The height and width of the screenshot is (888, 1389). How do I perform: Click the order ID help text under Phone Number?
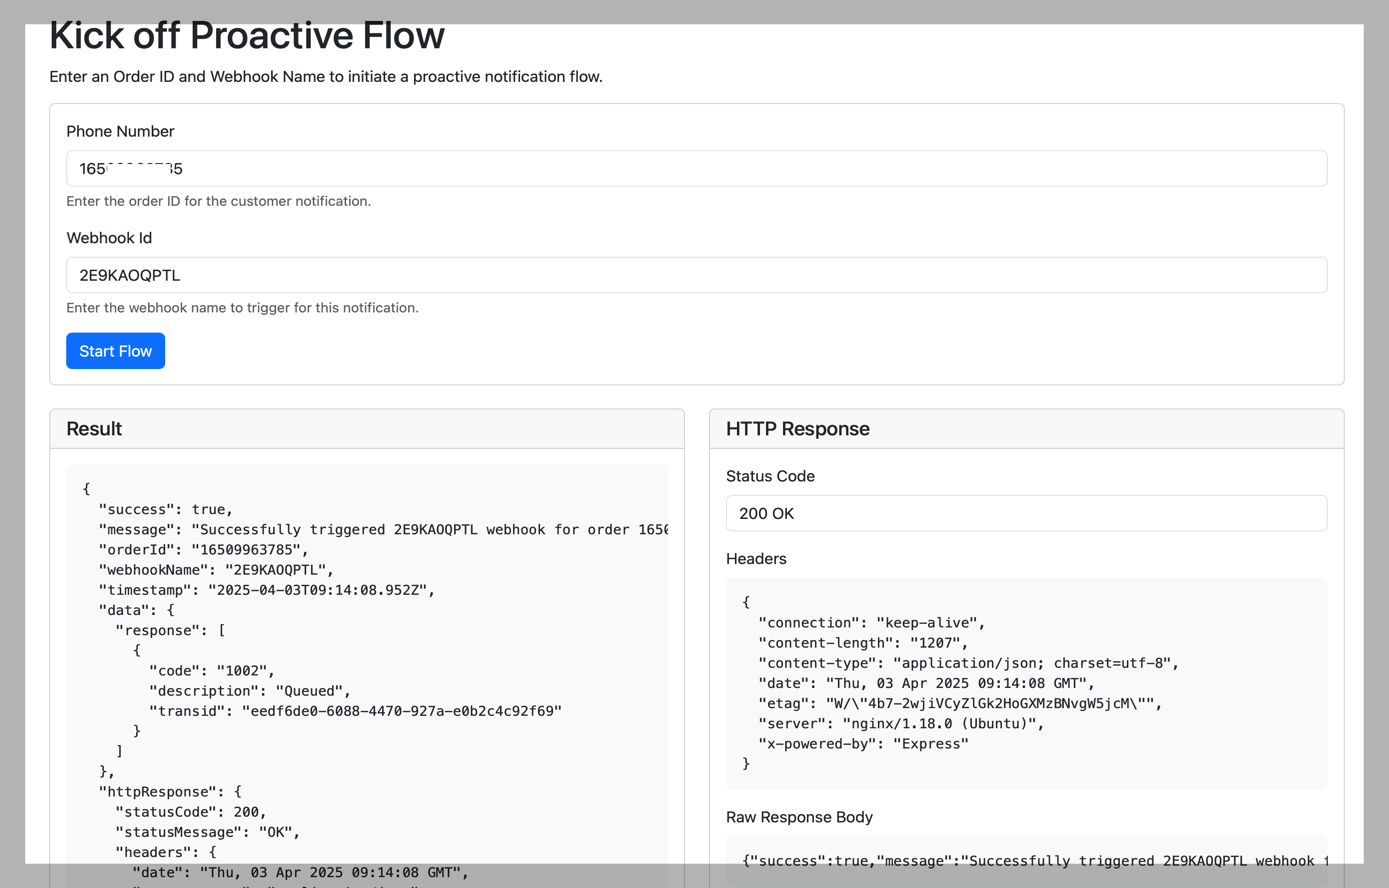[x=218, y=201]
